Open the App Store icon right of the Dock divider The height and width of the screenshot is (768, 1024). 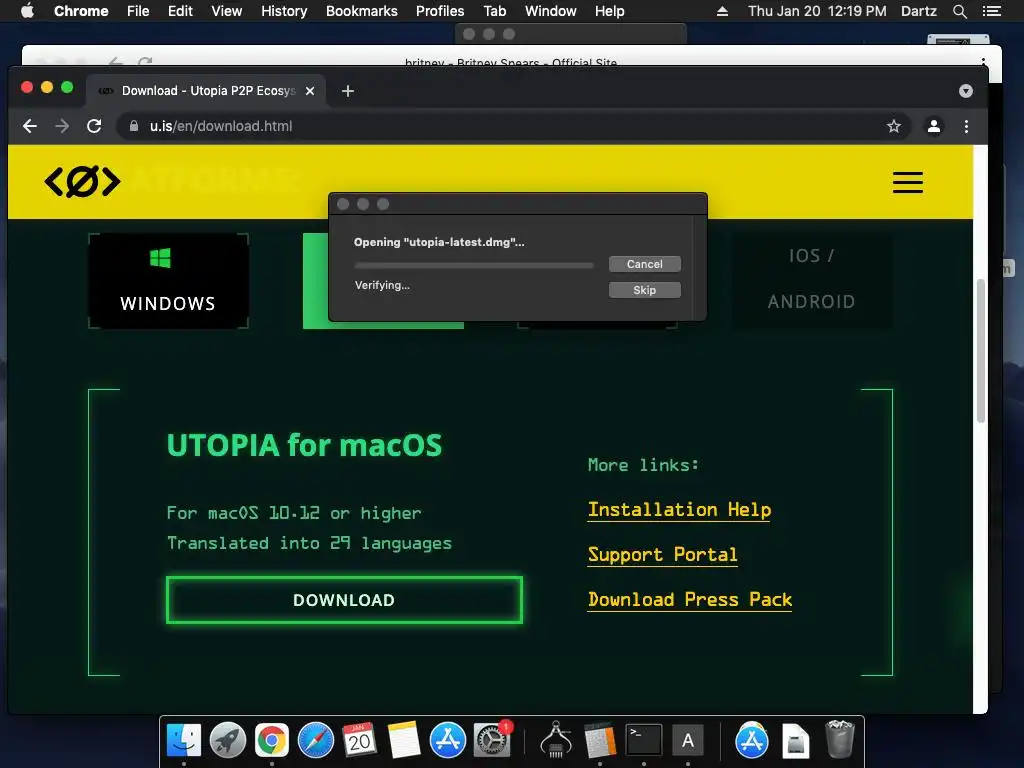click(752, 741)
